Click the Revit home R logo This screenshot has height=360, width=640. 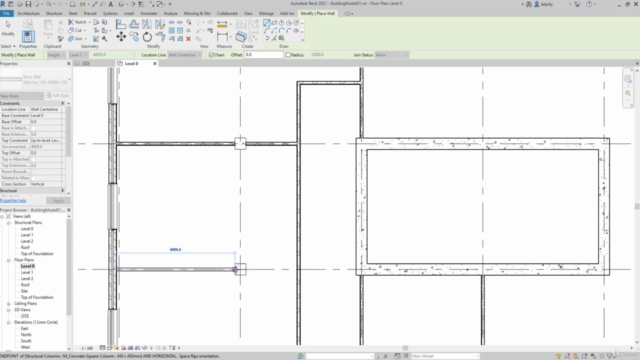coord(3,4)
